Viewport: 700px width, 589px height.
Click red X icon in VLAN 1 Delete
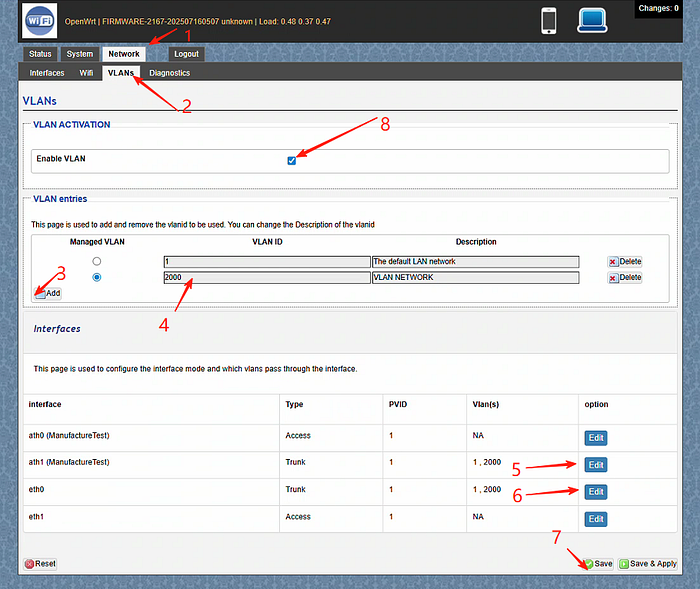[x=613, y=262]
